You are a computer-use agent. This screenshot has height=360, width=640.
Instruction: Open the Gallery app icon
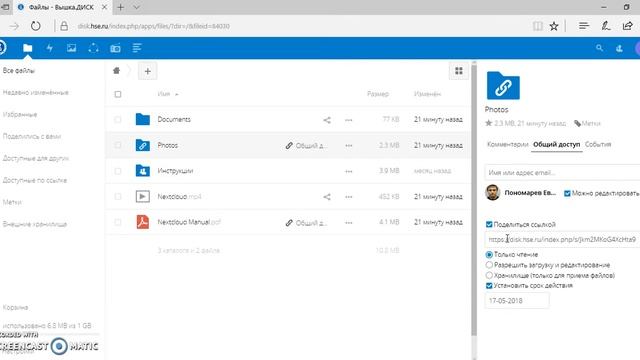pyautogui.click(x=71, y=48)
